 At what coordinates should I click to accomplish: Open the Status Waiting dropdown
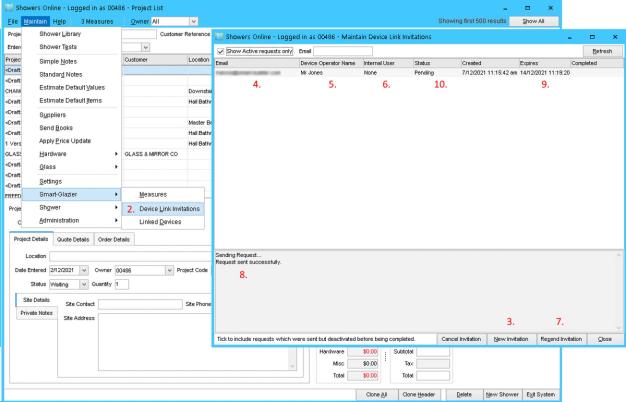pyautogui.click(x=84, y=284)
